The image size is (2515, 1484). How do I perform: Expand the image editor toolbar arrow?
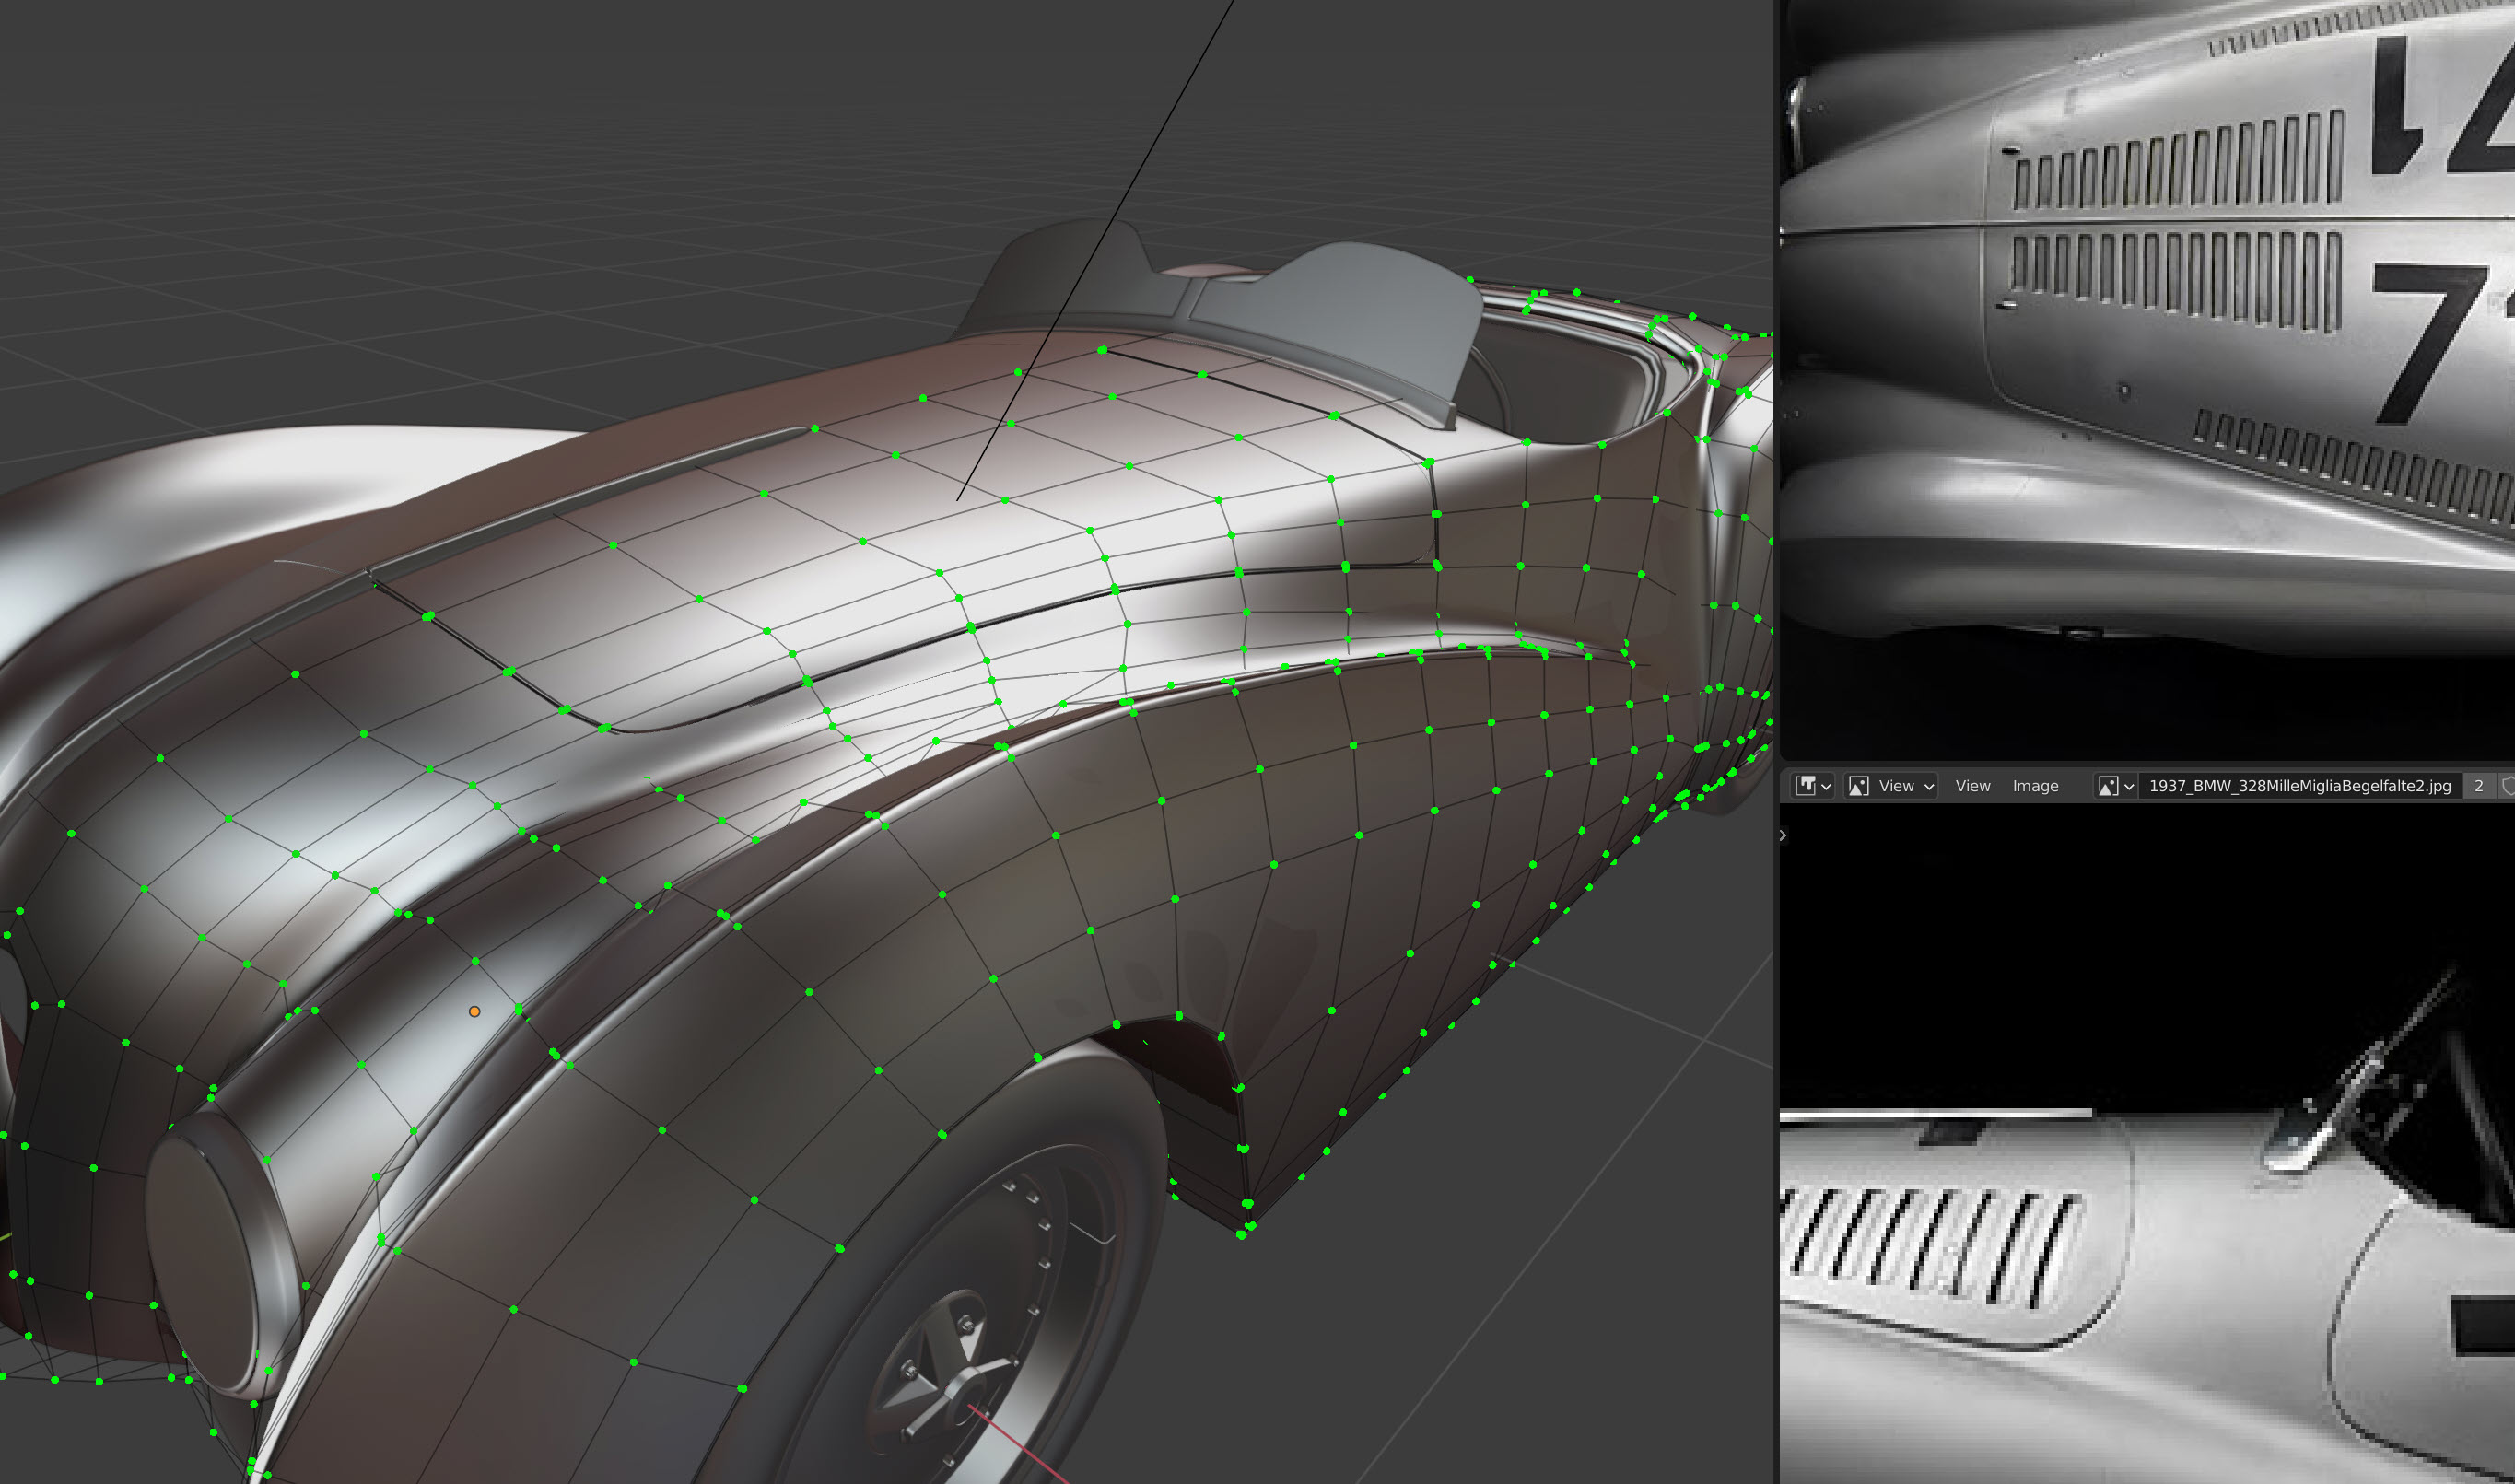(x=1783, y=835)
